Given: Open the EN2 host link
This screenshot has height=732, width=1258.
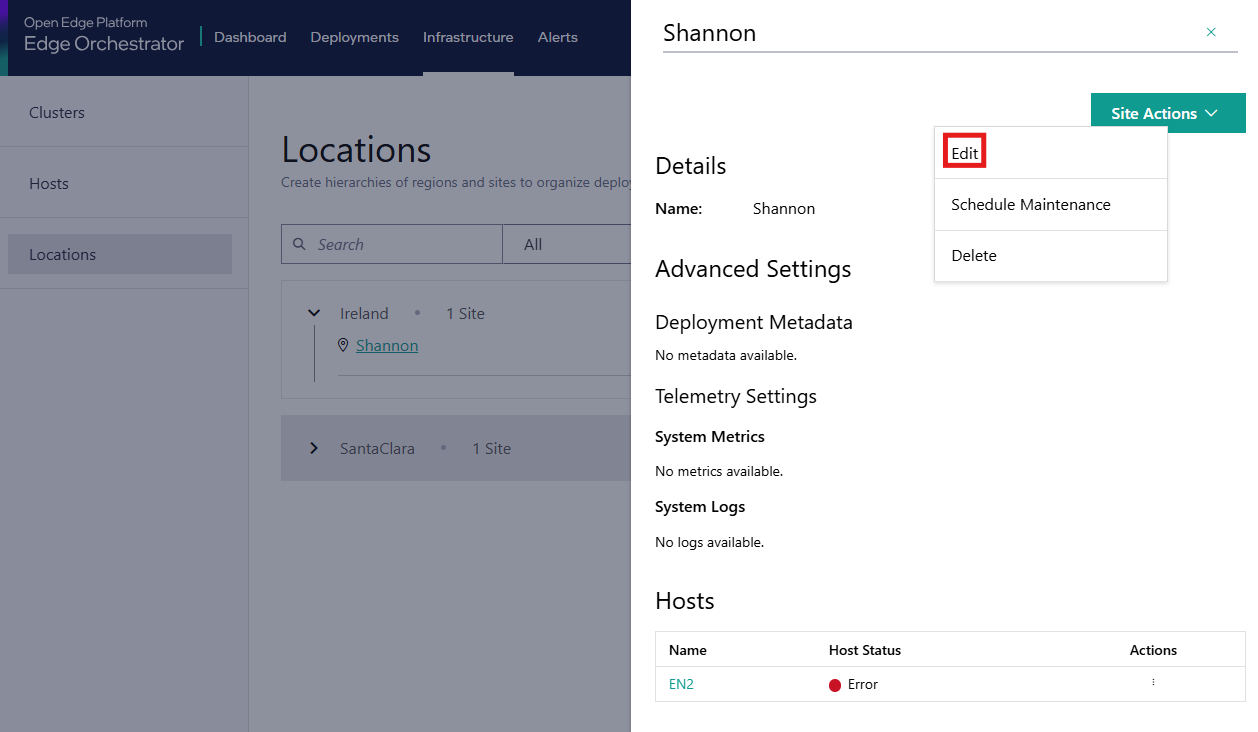Looking at the screenshot, I should [680, 684].
